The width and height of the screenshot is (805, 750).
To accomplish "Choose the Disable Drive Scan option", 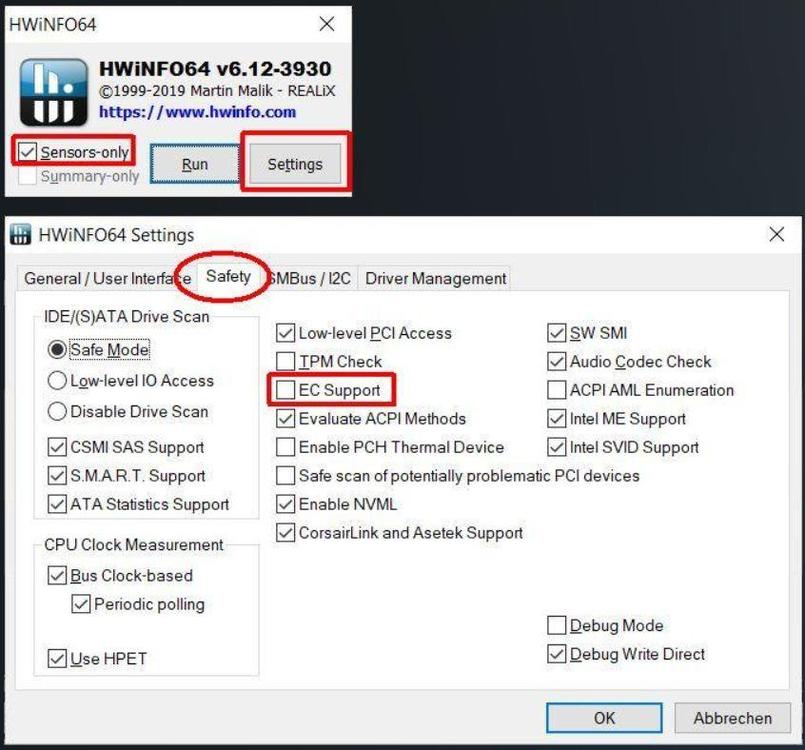I will pos(58,412).
